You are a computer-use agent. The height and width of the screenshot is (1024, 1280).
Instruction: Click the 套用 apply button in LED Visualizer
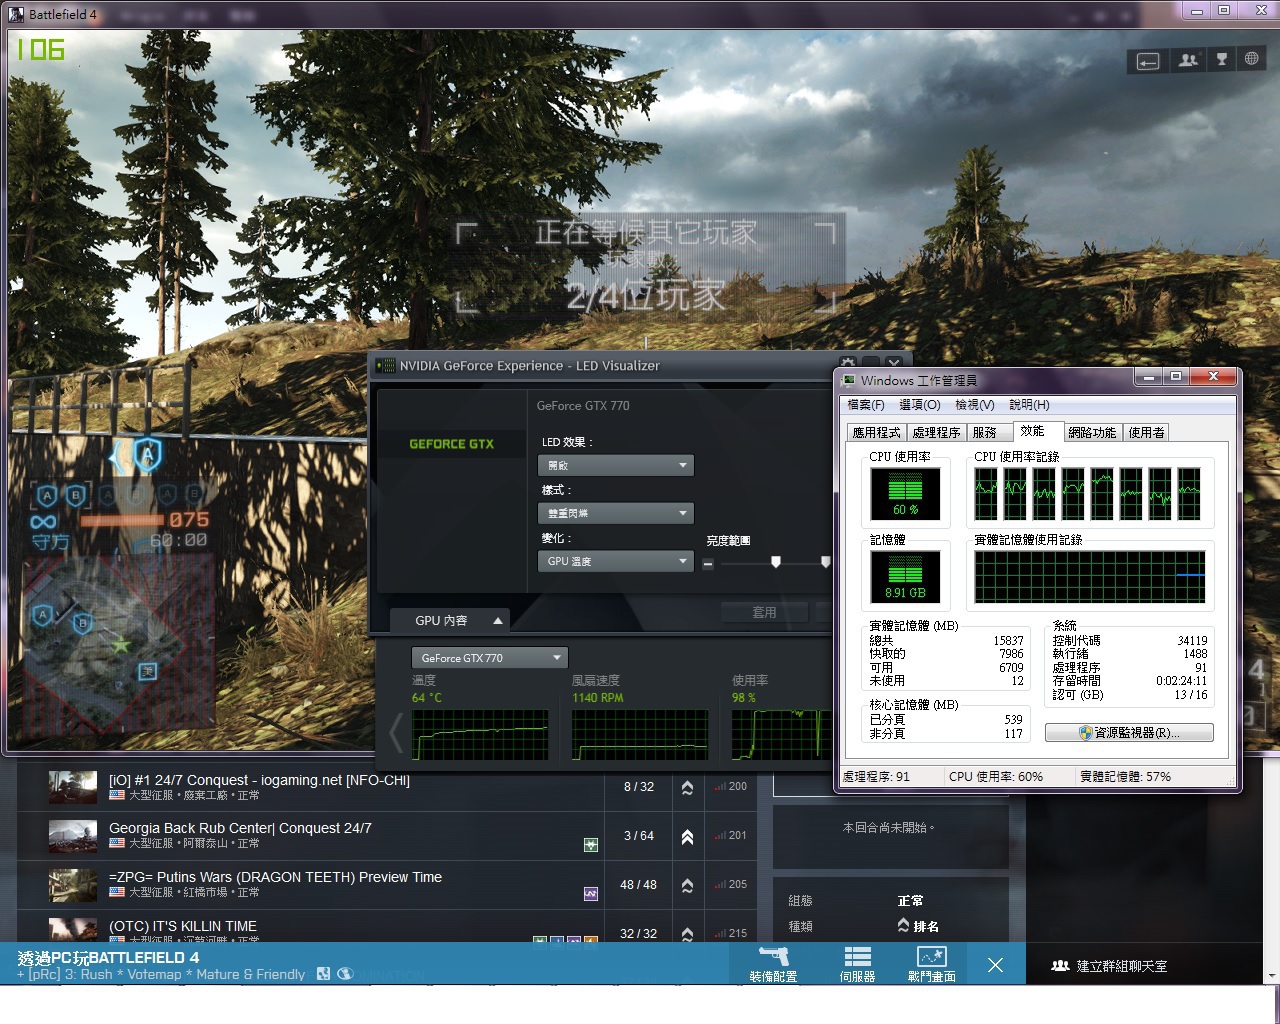pyautogui.click(x=764, y=612)
